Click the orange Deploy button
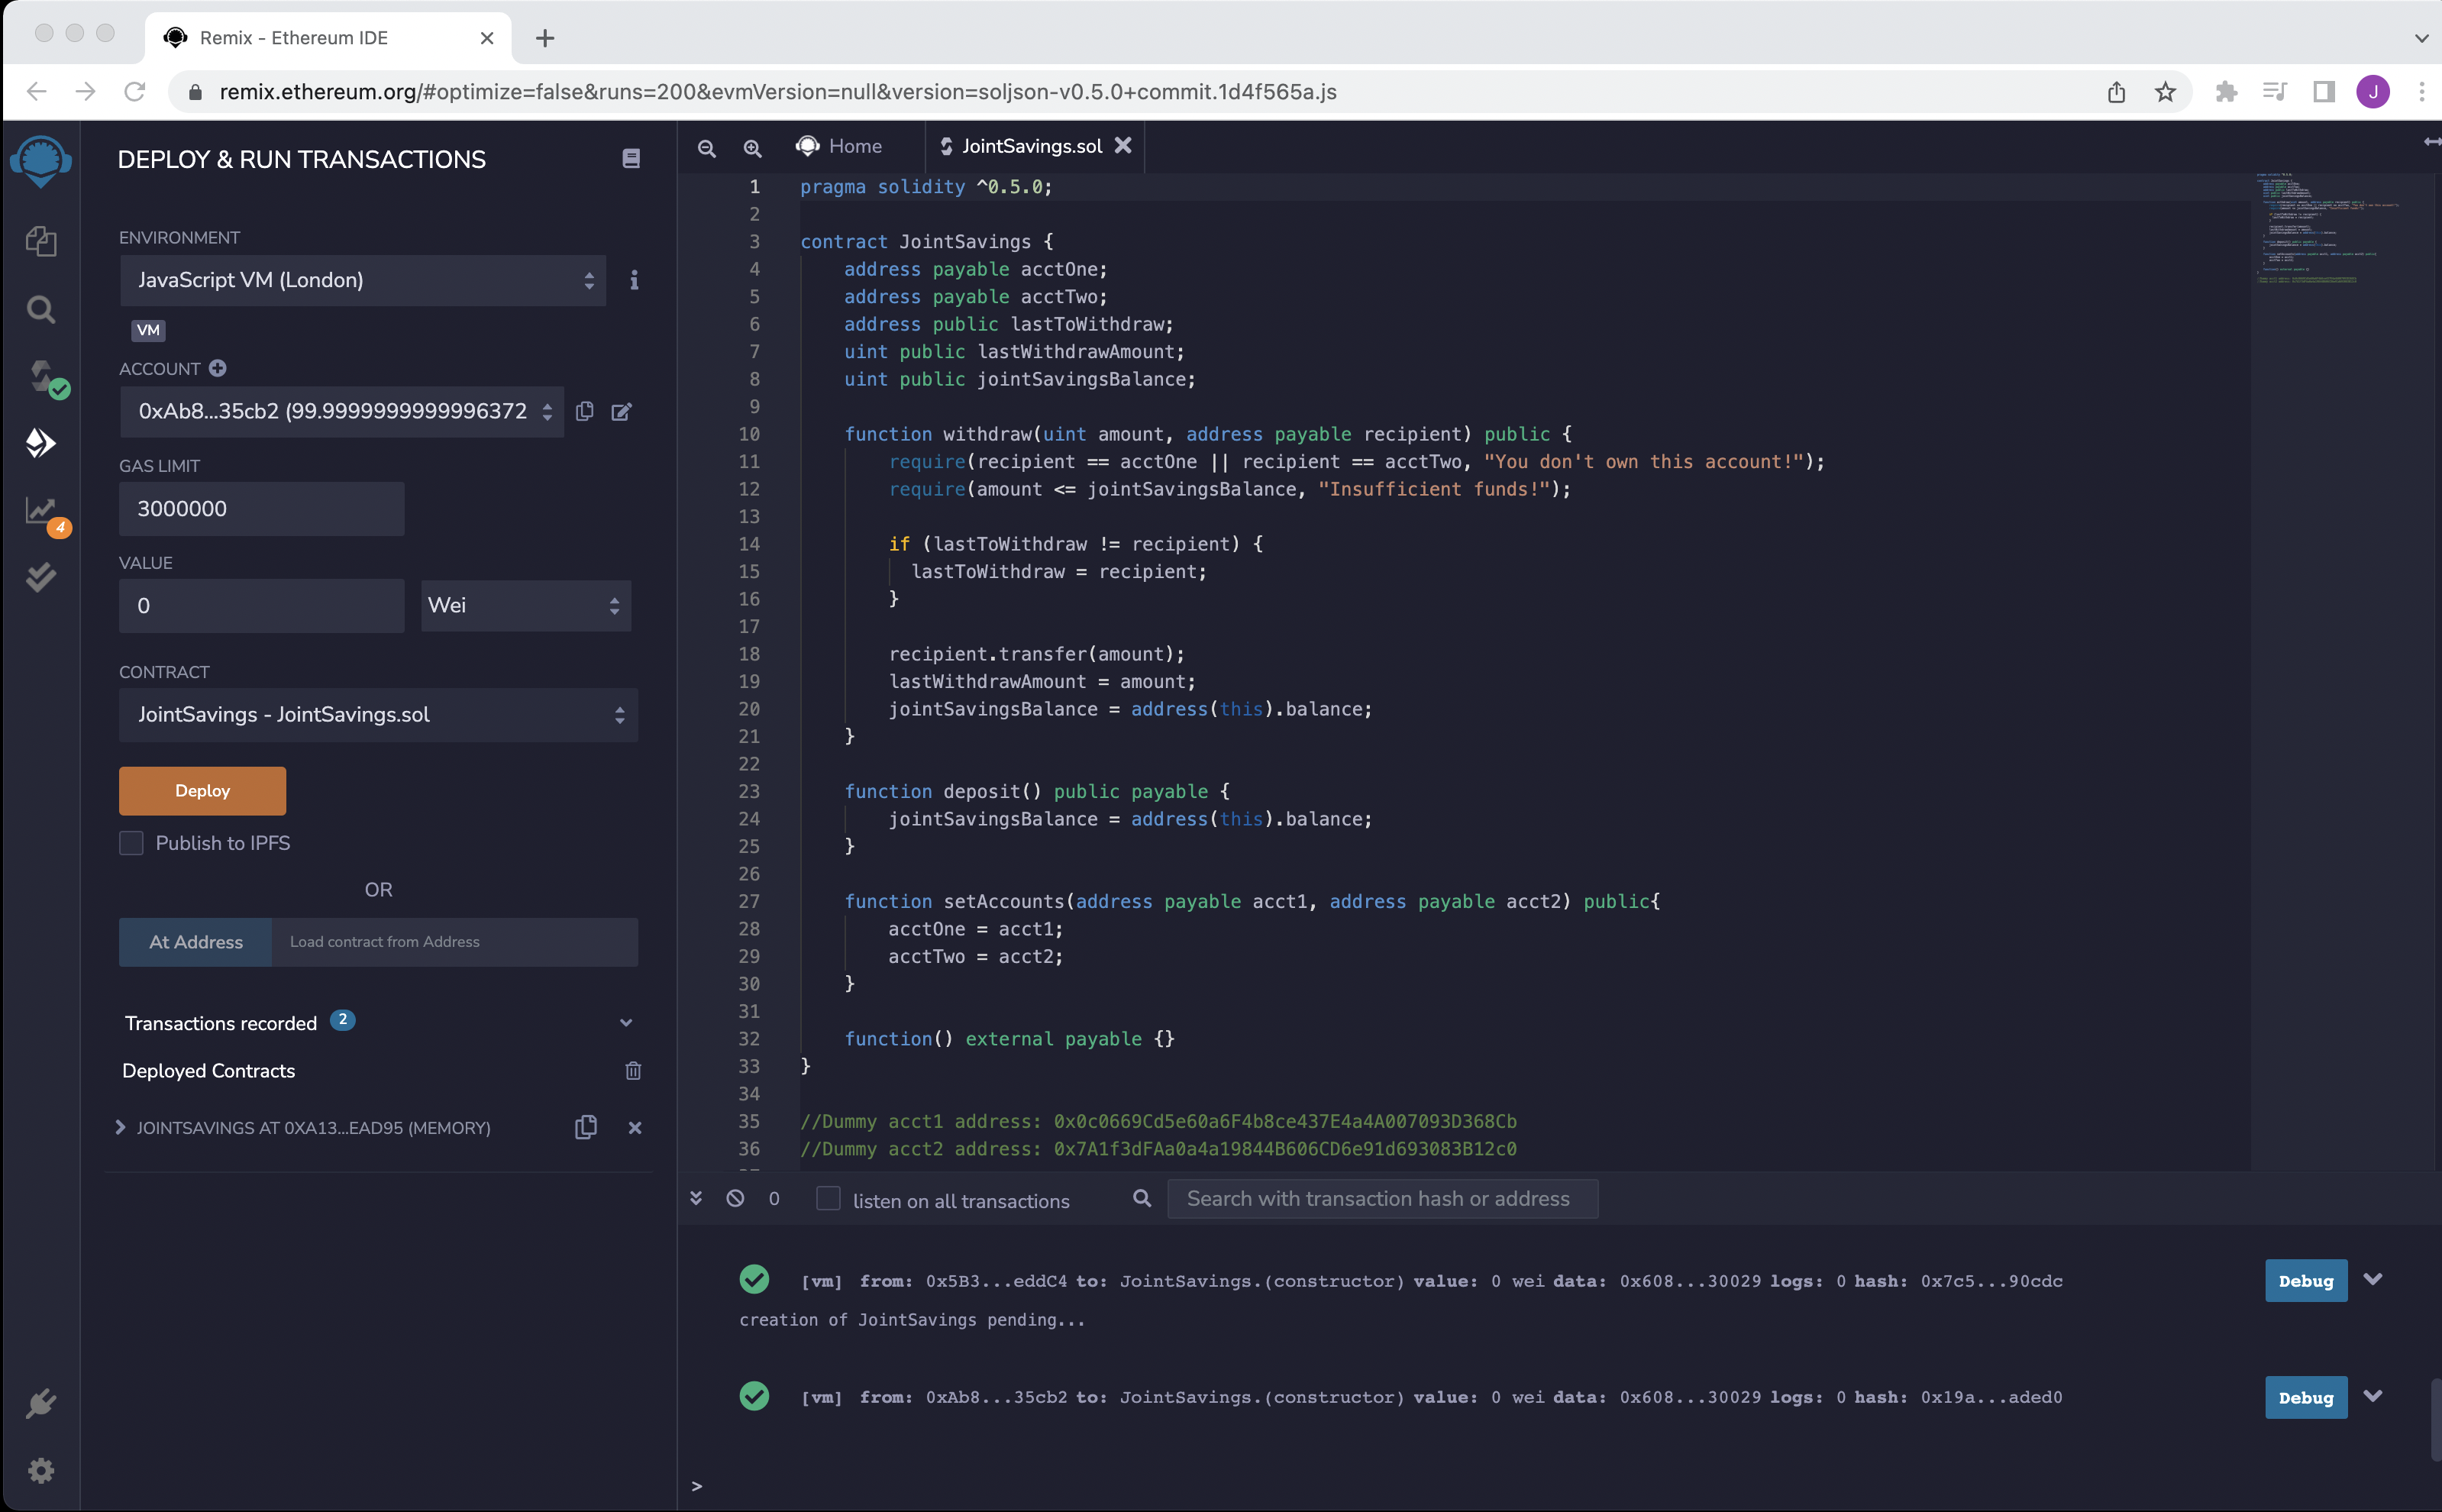 pyautogui.click(x=203, y=791)
